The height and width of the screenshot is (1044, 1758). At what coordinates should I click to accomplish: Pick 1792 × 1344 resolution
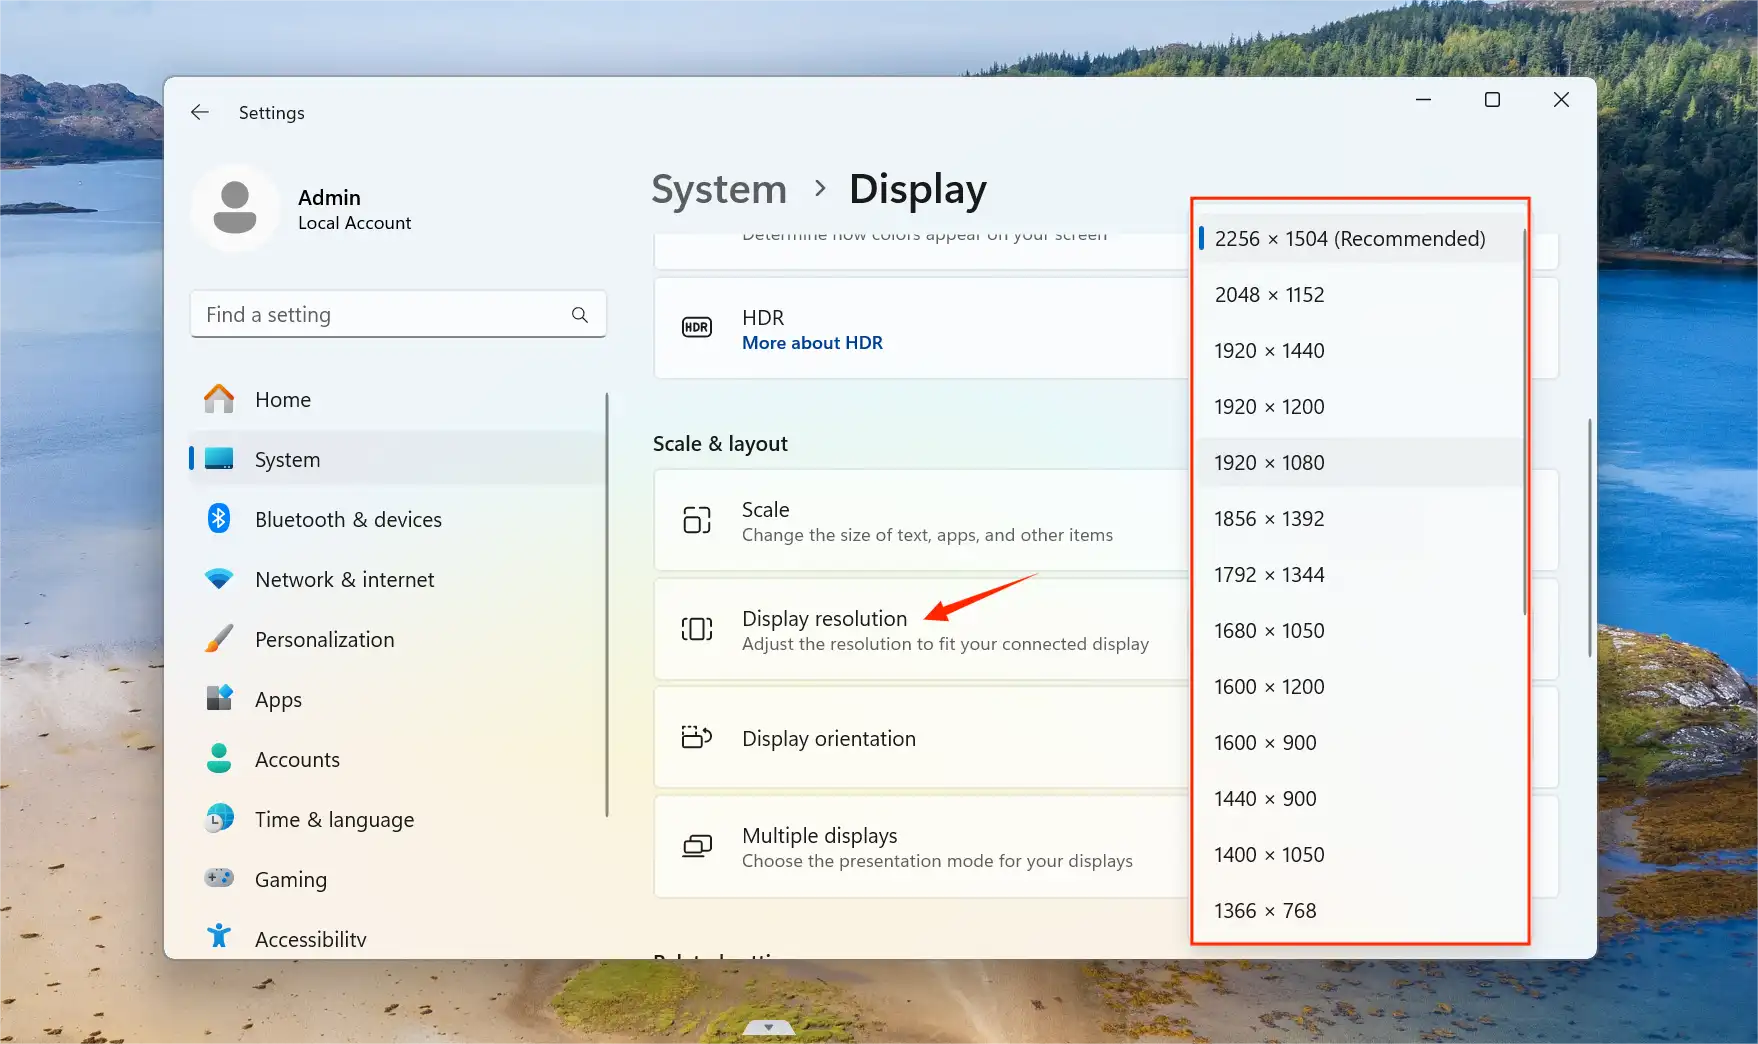[x=1359, y=574]
